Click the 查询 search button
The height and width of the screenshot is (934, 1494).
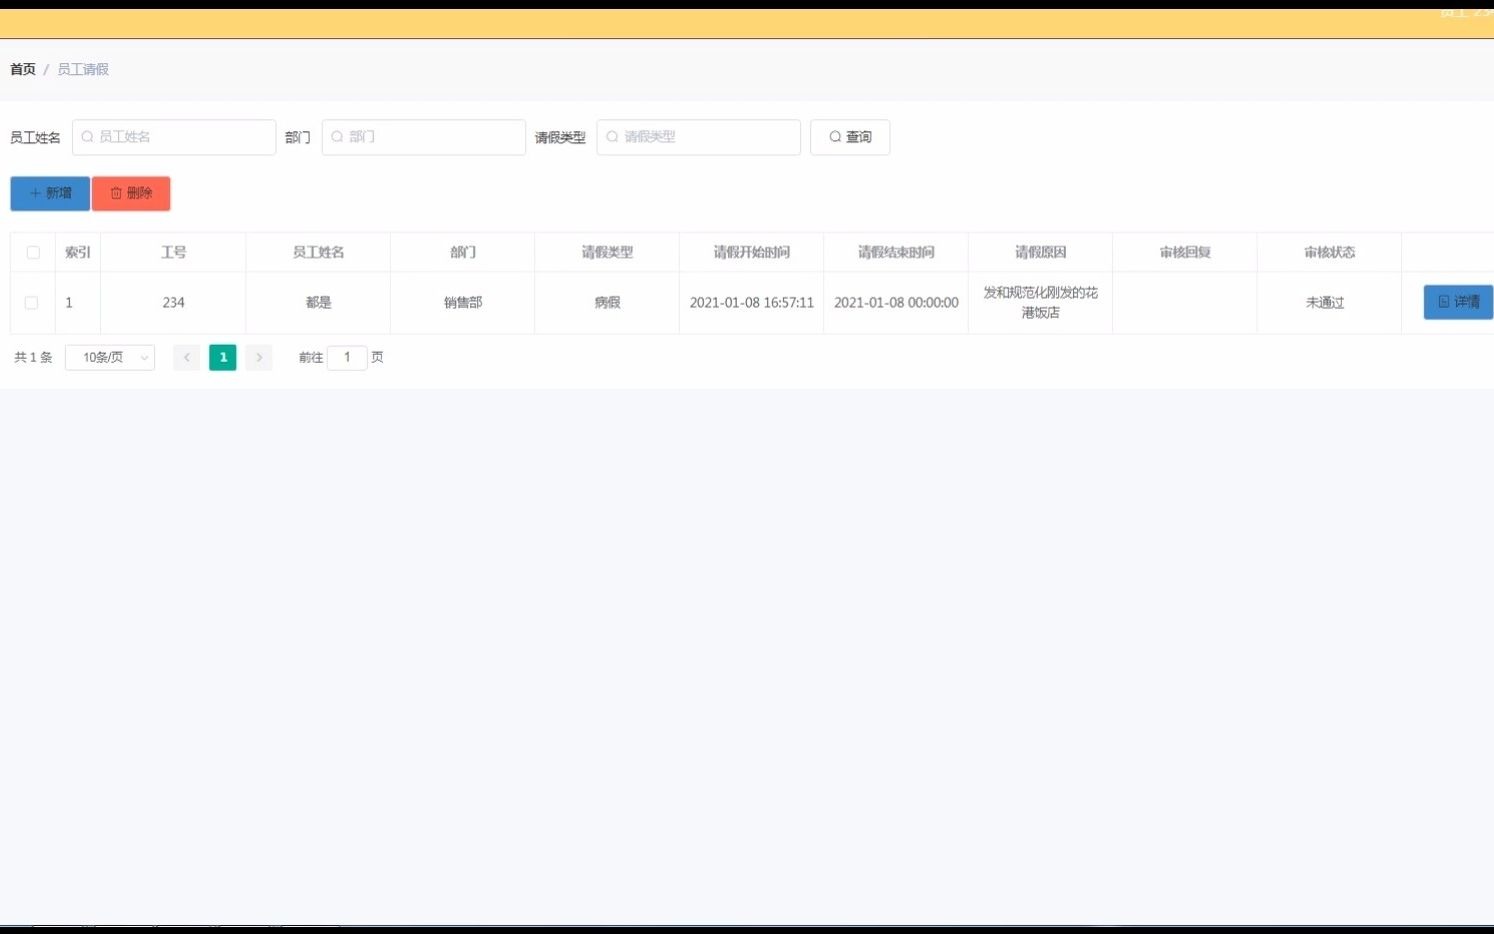click(850, 137)
